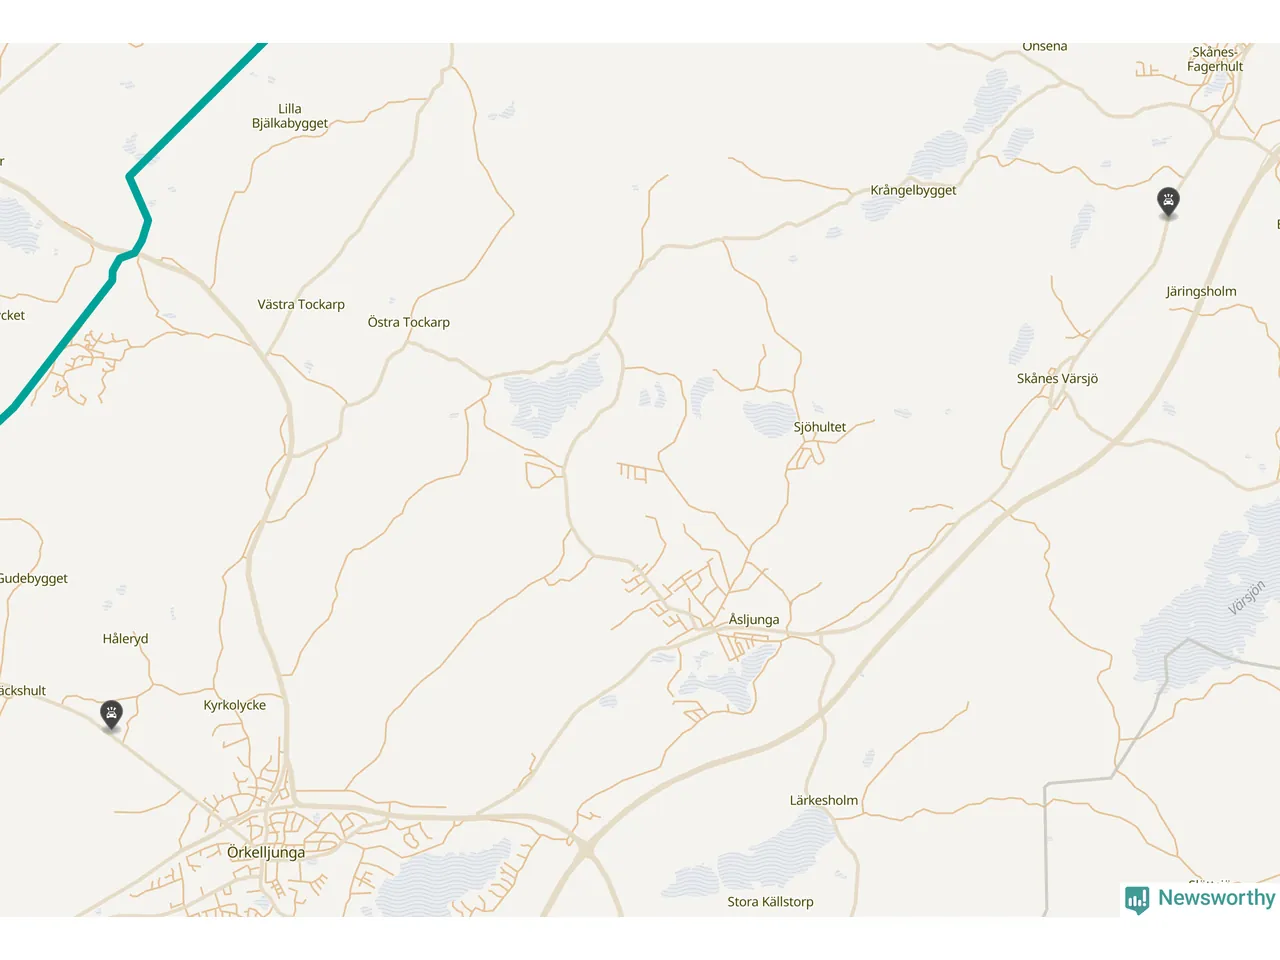This screenshot has height=960, width=1280.
Task: Click the Sjöhultet label
Action: click(820, 427)
